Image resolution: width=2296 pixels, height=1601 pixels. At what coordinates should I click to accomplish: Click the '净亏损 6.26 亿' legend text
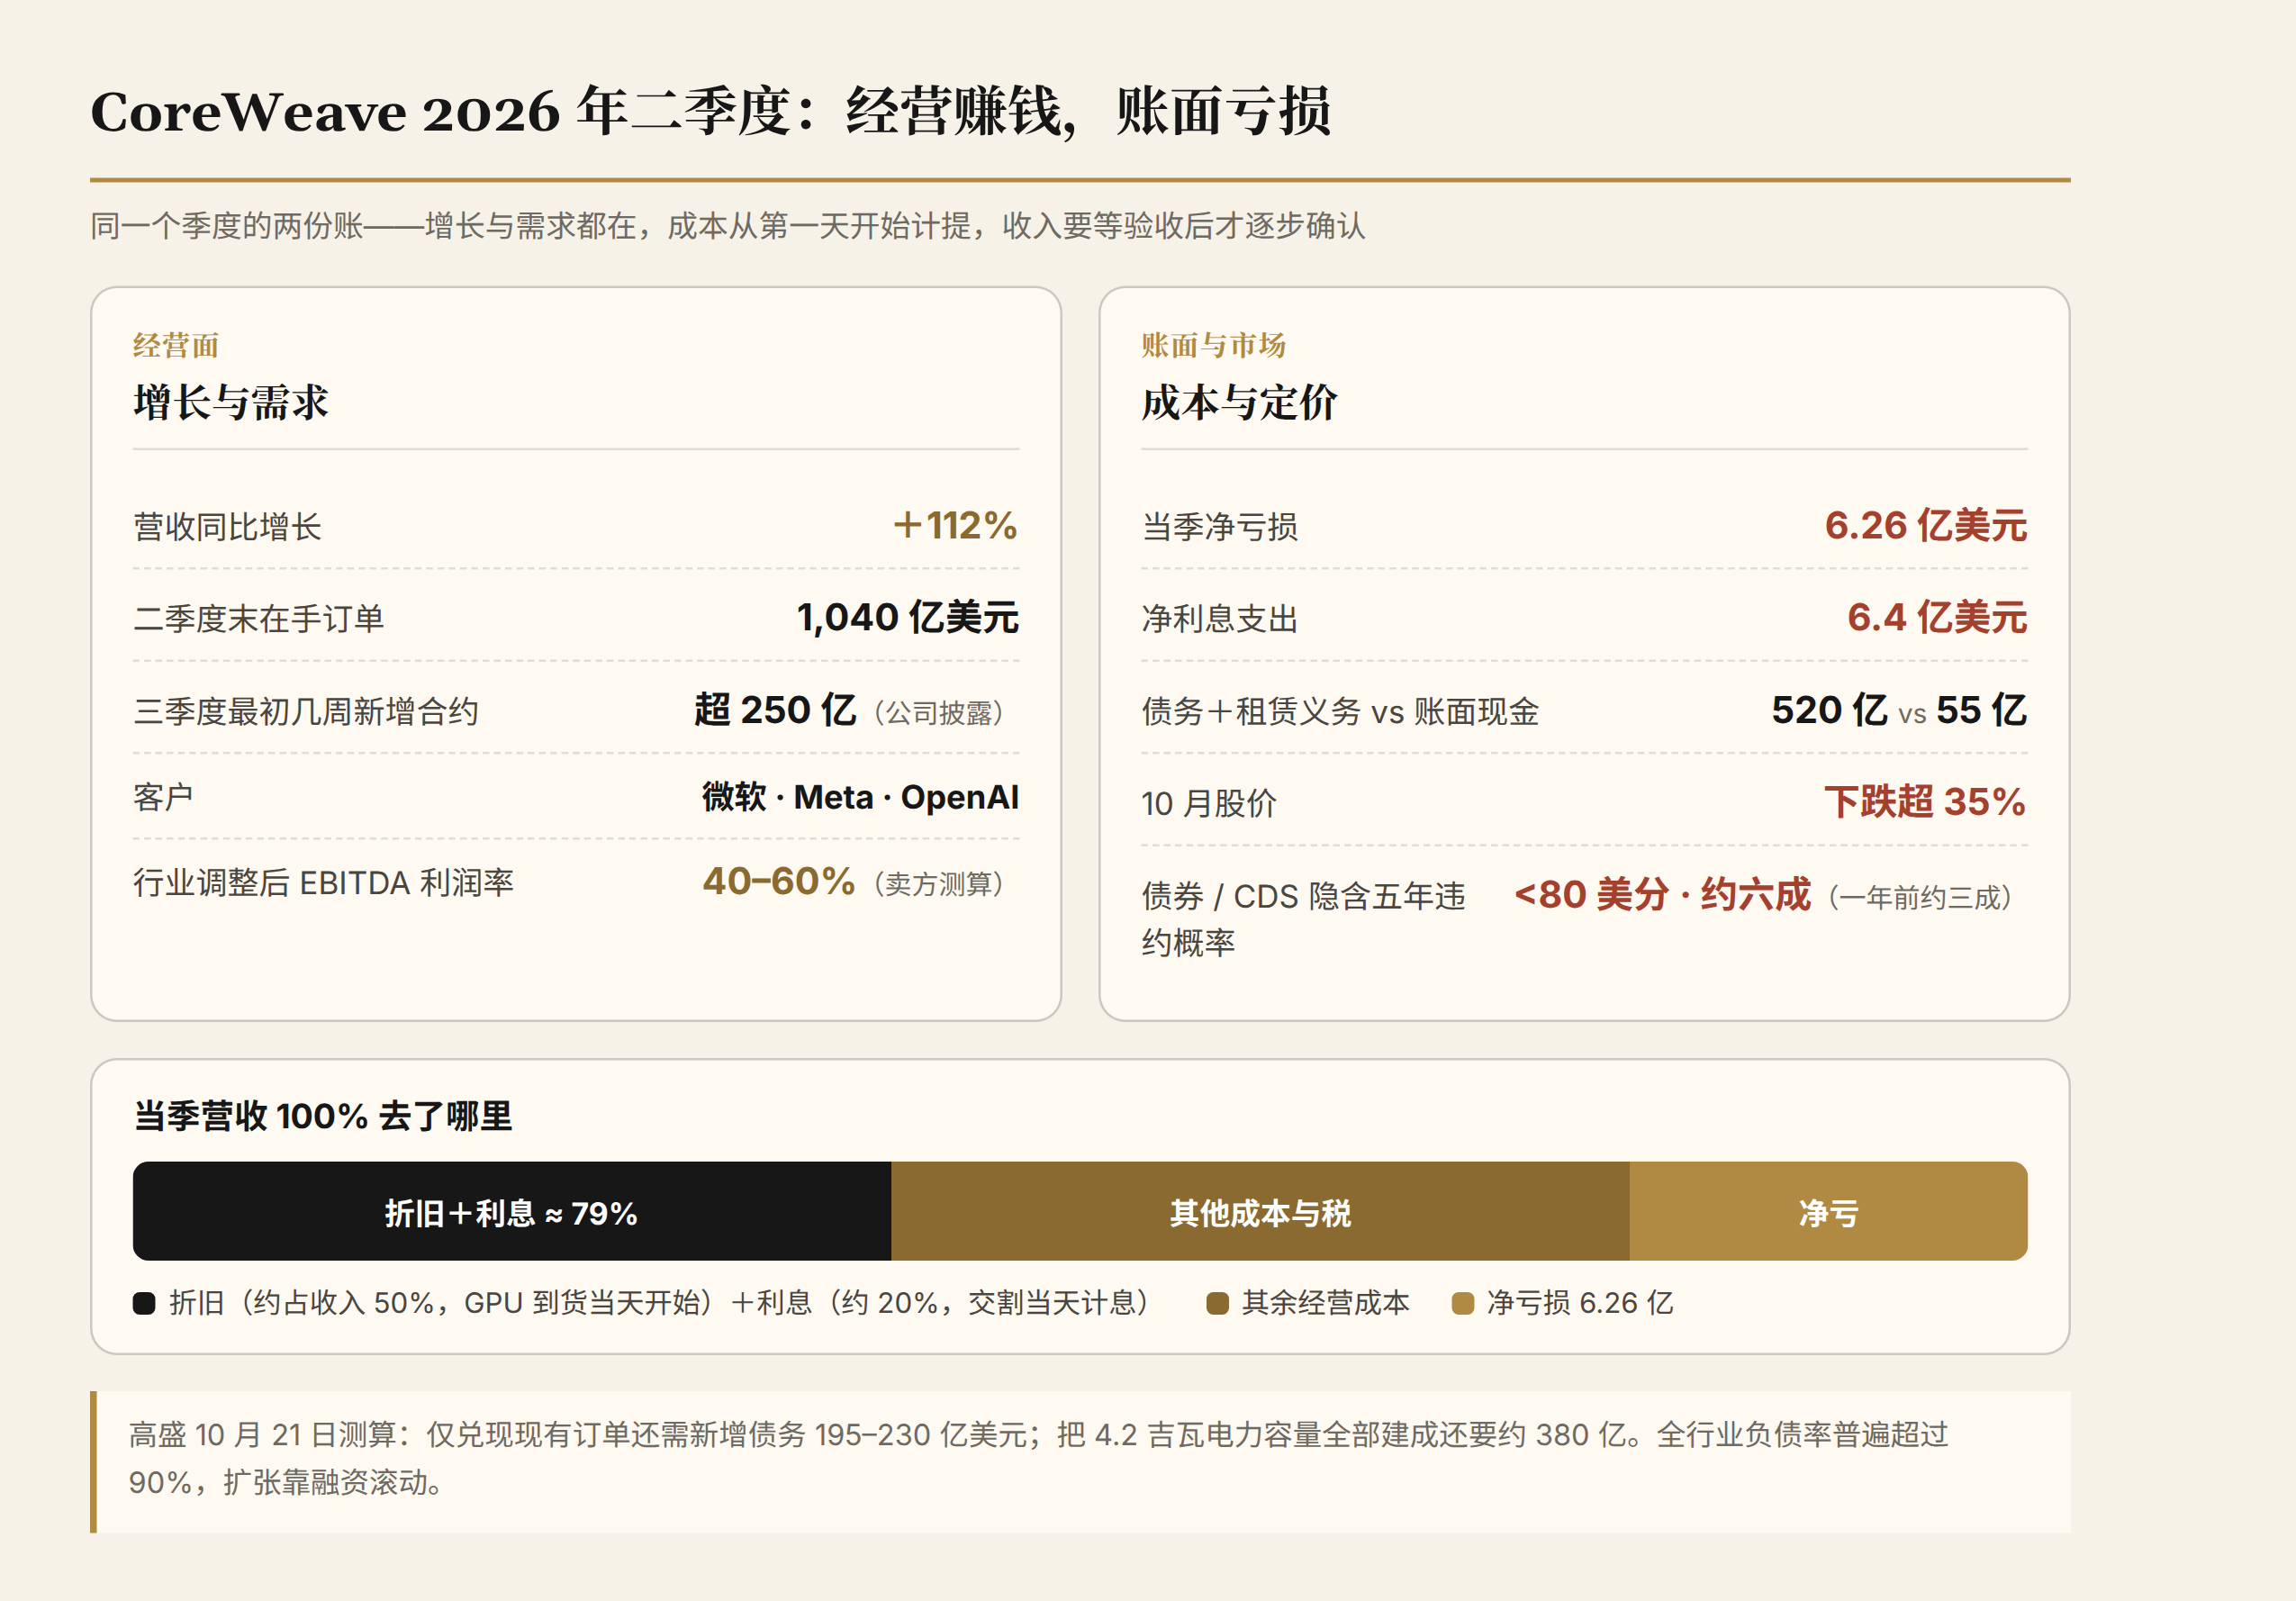(1580, 1303)
